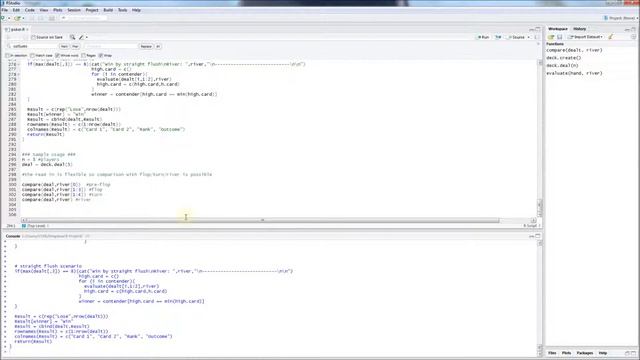640x360 pixels.
Task: Click the clear workspace broom icon
Action: point(611,37)
